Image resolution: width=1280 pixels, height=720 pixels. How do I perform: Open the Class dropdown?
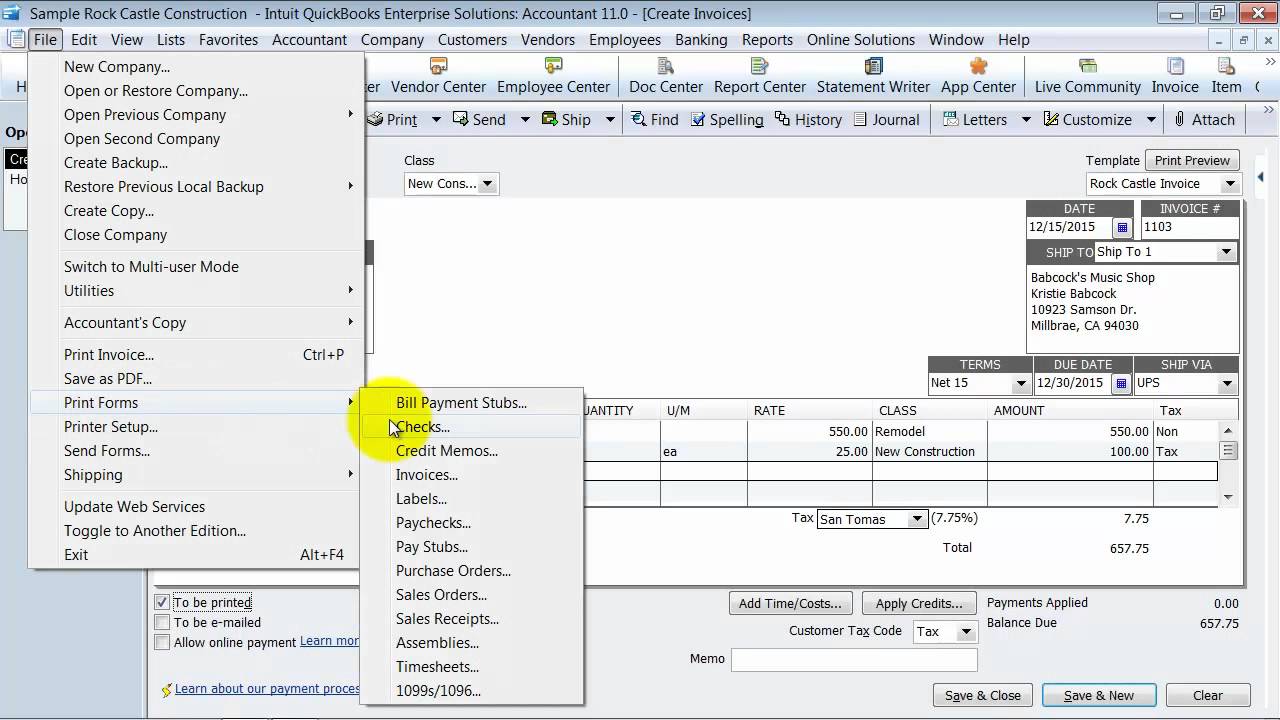pos(487,184)
